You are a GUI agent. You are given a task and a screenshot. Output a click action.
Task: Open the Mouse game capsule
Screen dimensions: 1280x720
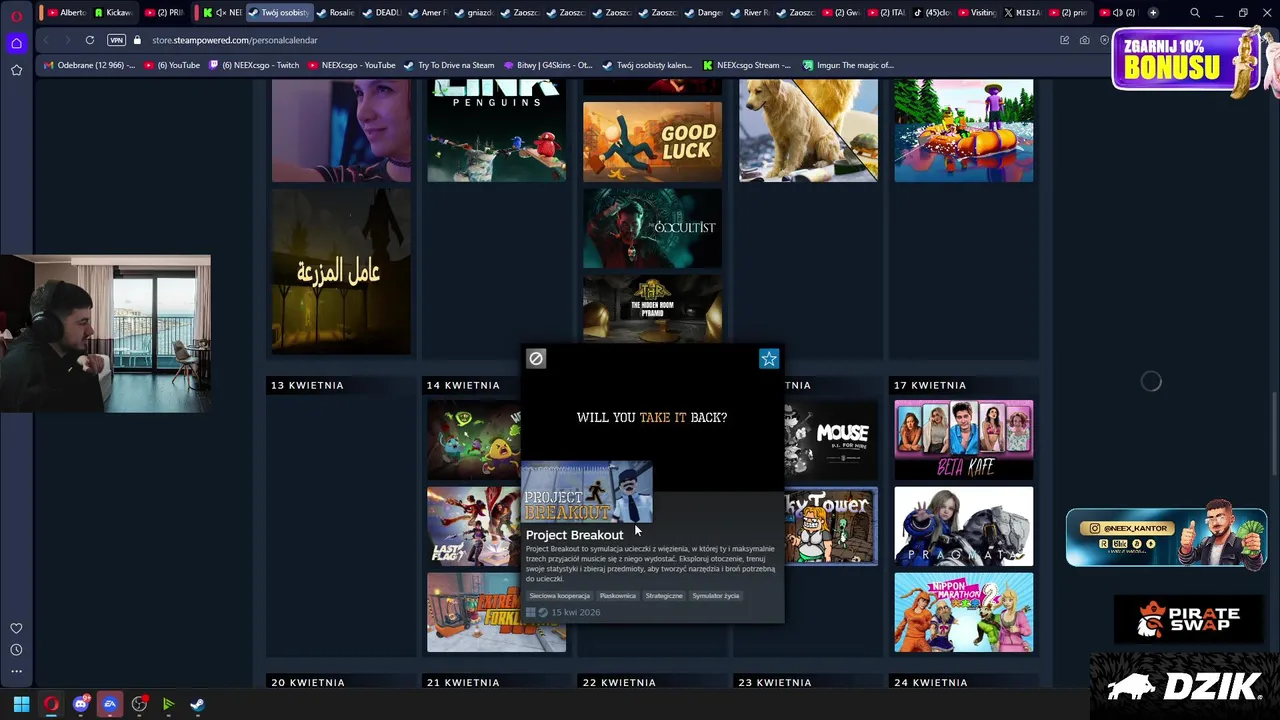tap(831, 440)
